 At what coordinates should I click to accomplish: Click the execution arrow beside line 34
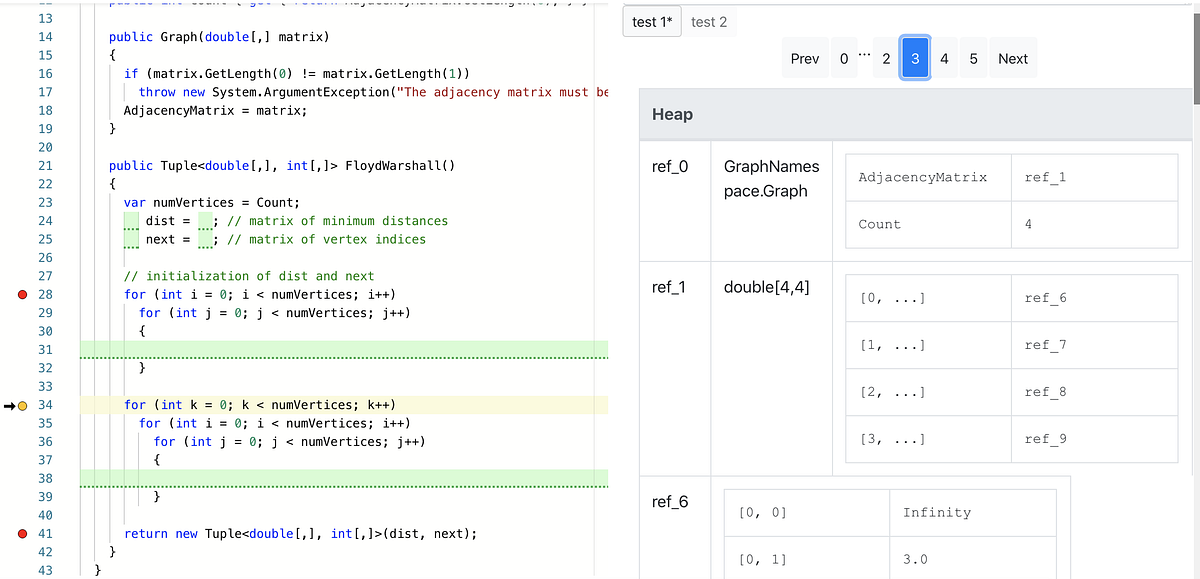[12, 405]
